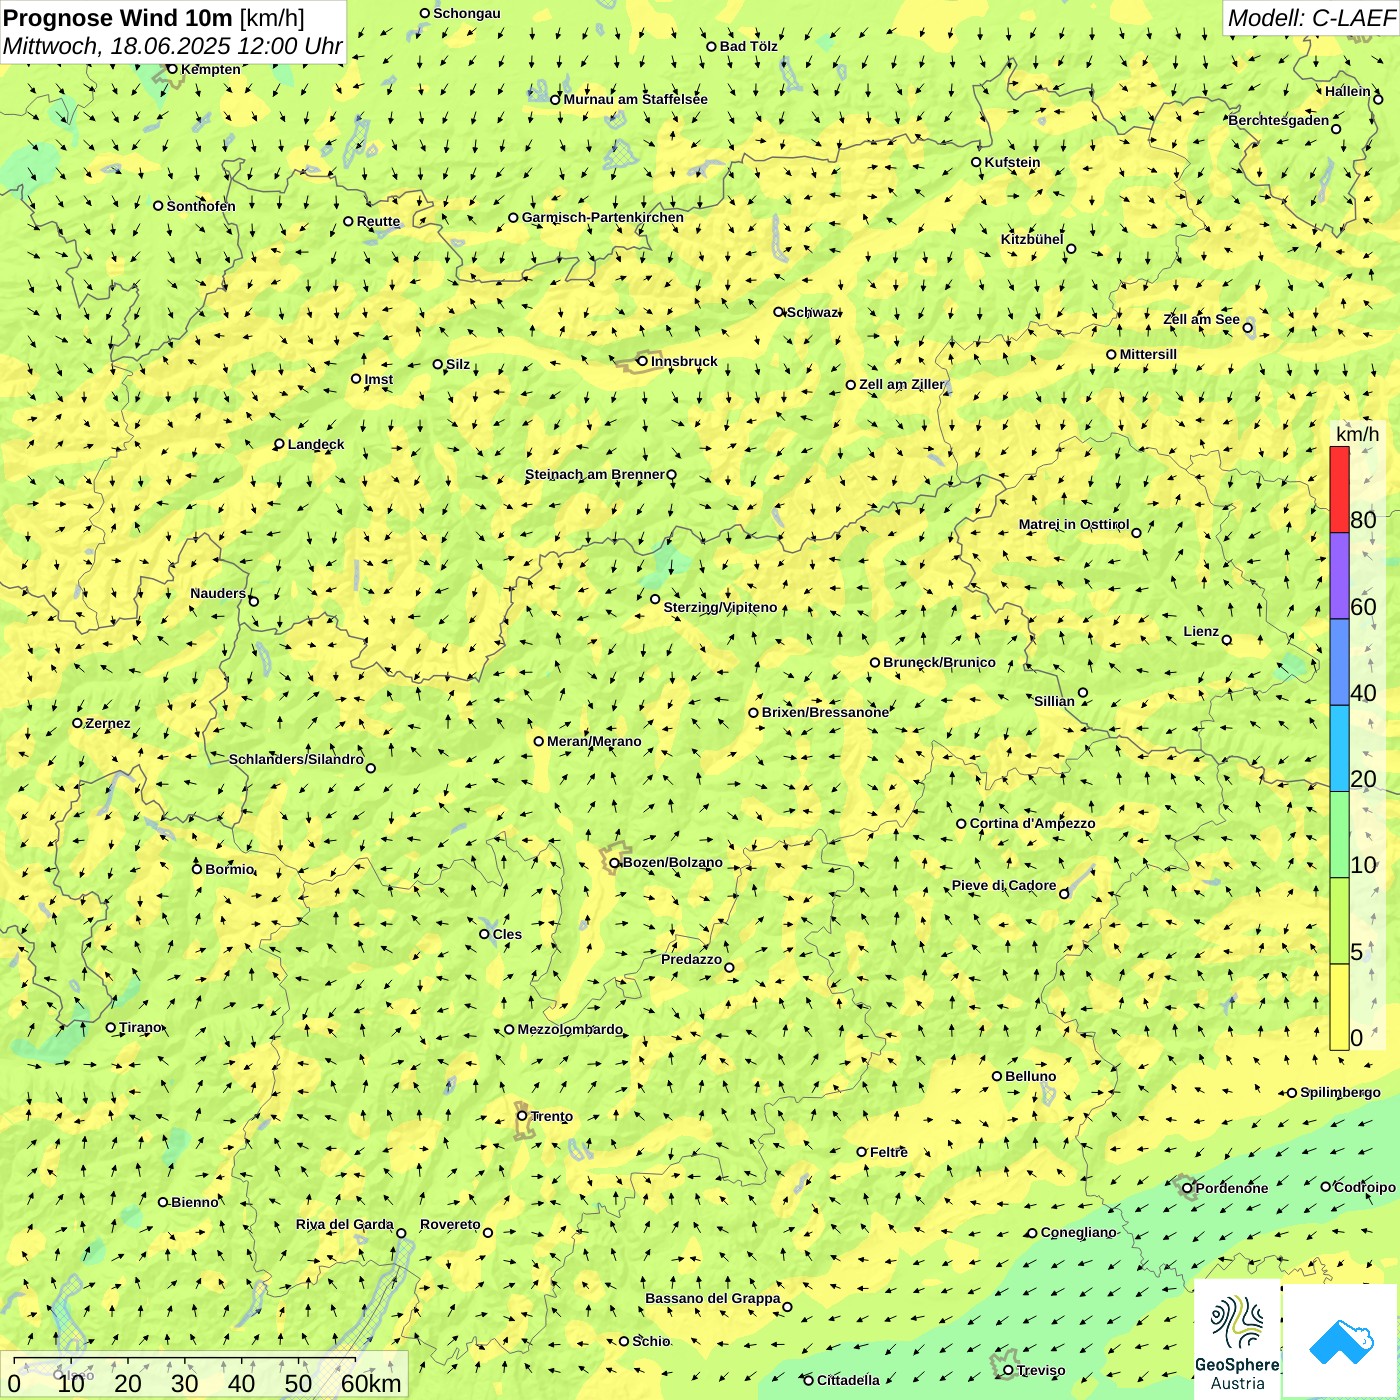The image size is (1400, 1400).
Task: Click the 'Bienno' label
Action: [195, 1202]
